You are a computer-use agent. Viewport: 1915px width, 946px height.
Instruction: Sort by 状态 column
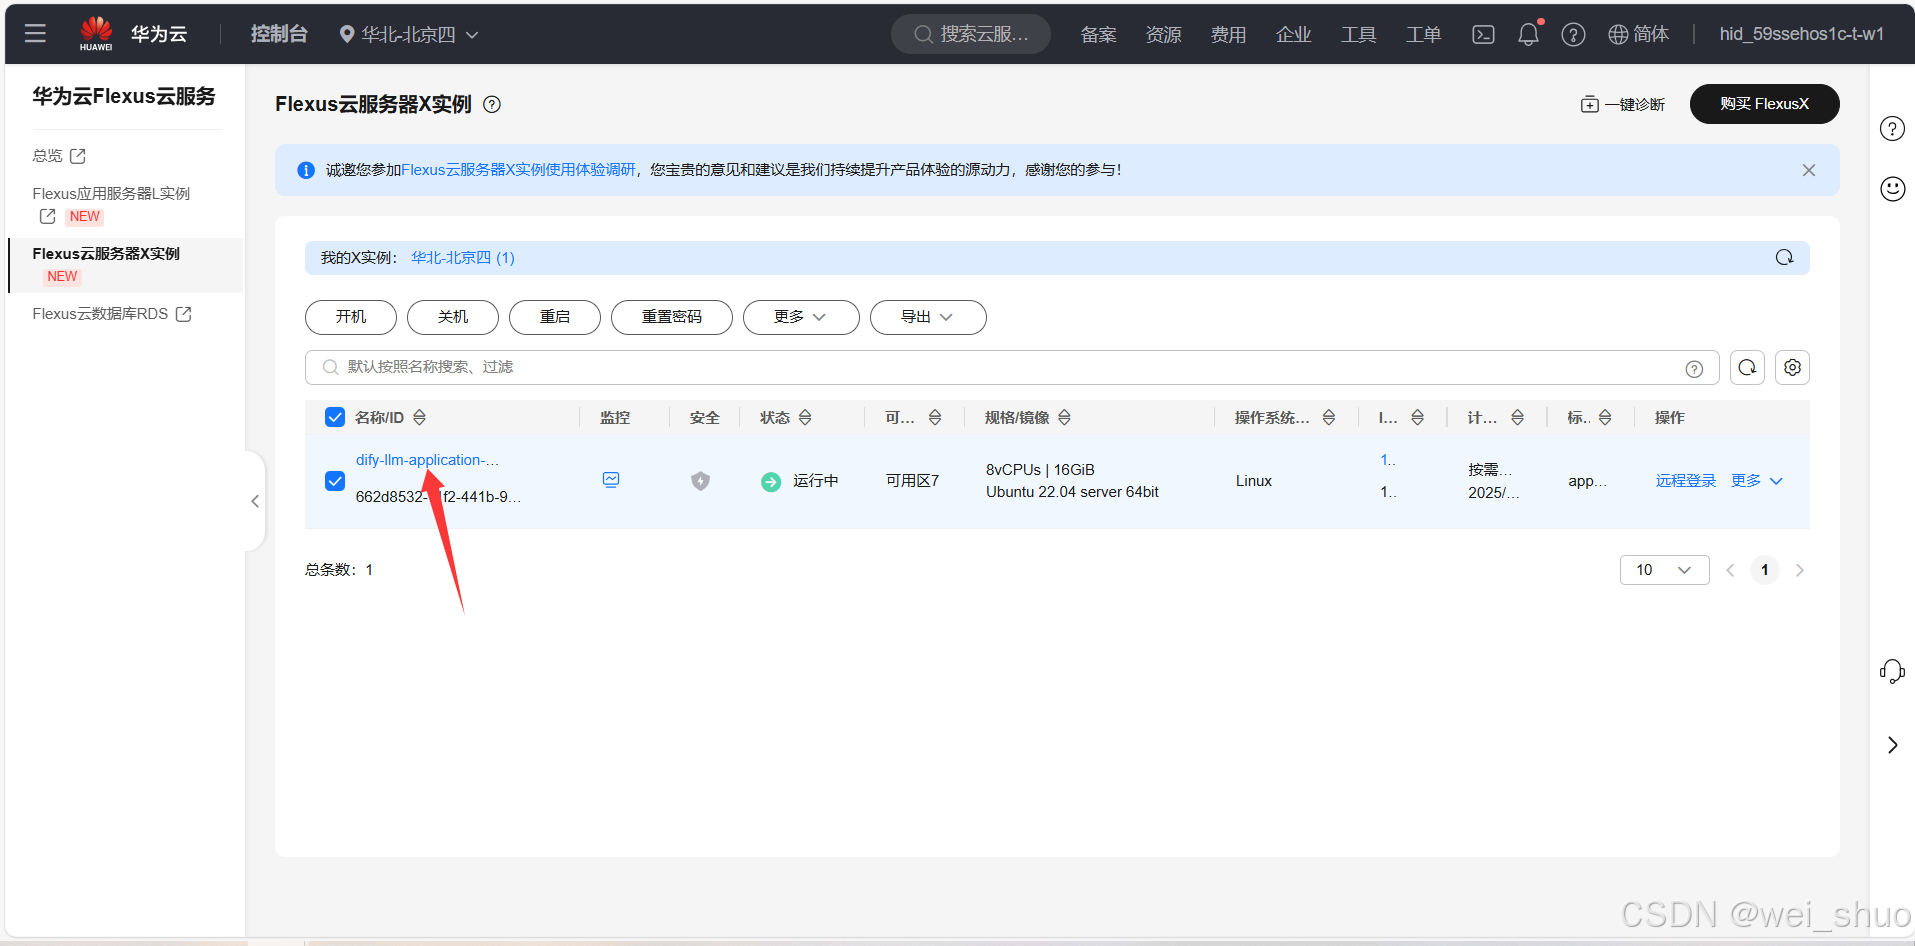click(x=805, y=418)
